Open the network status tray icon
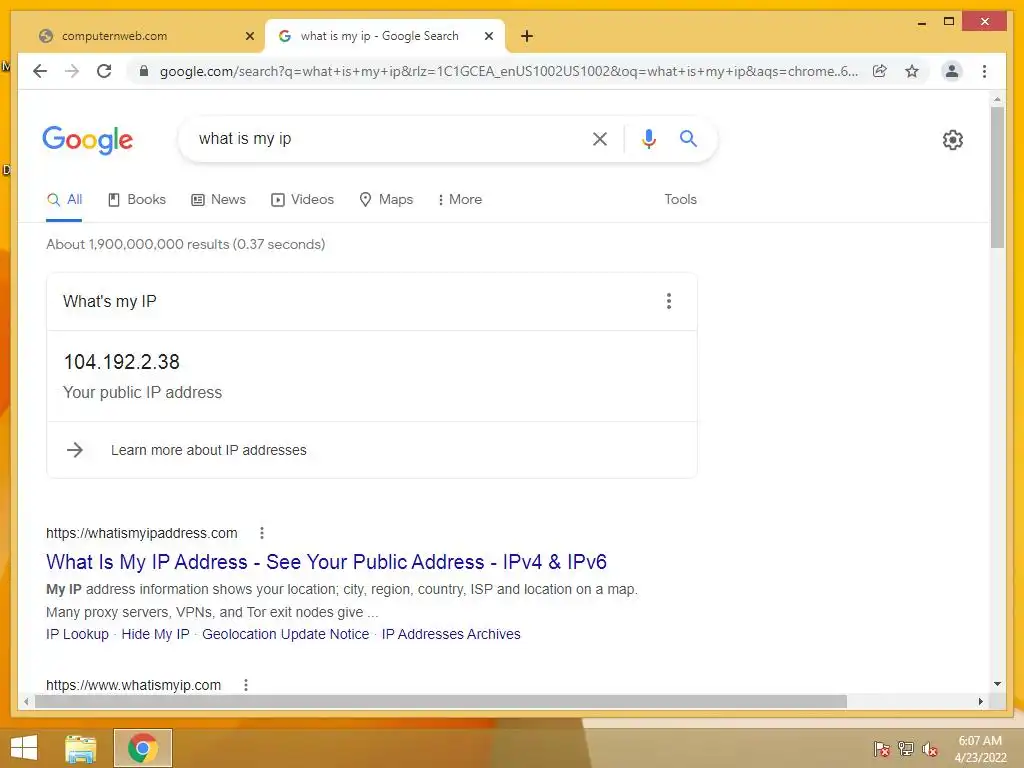1024x768 pixels. pos(906,748)
